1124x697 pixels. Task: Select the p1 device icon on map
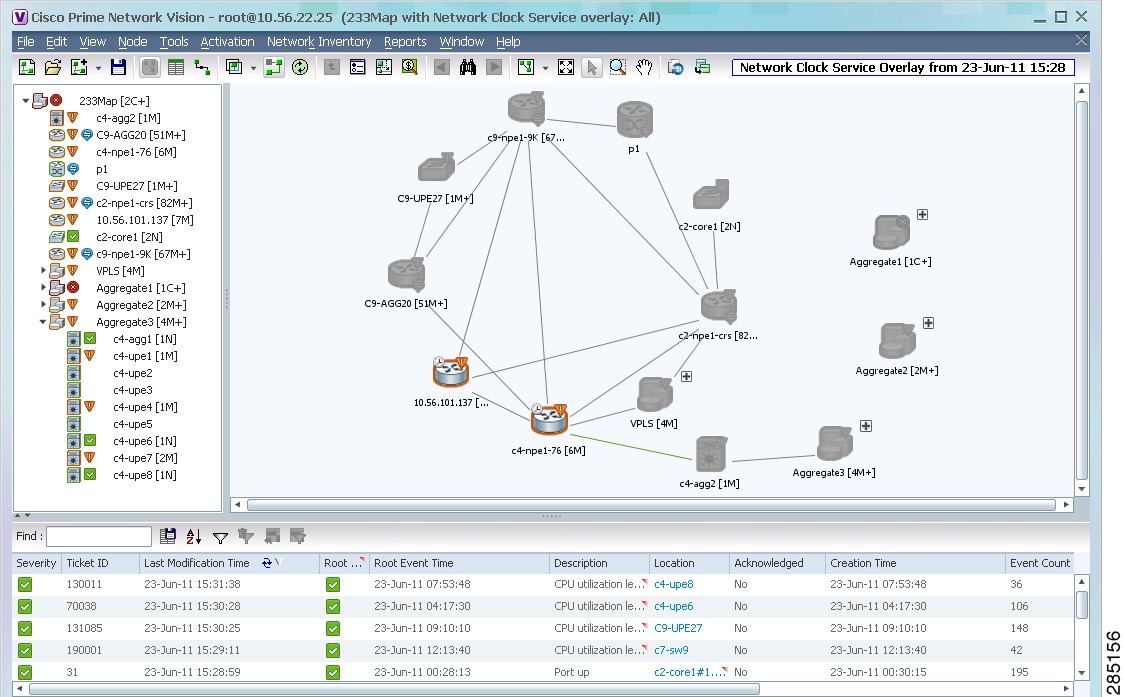point(634,120)
